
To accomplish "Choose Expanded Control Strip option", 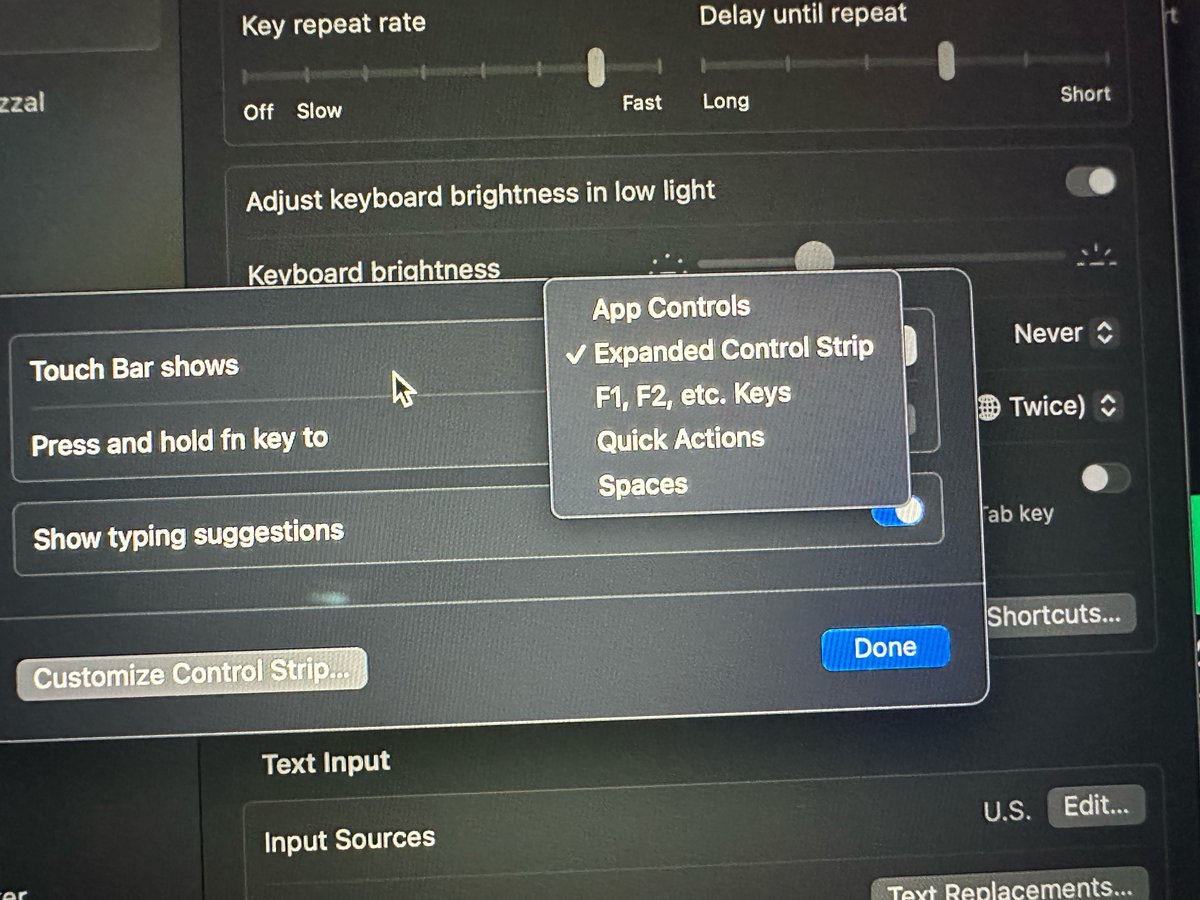I will click(734, 350).
